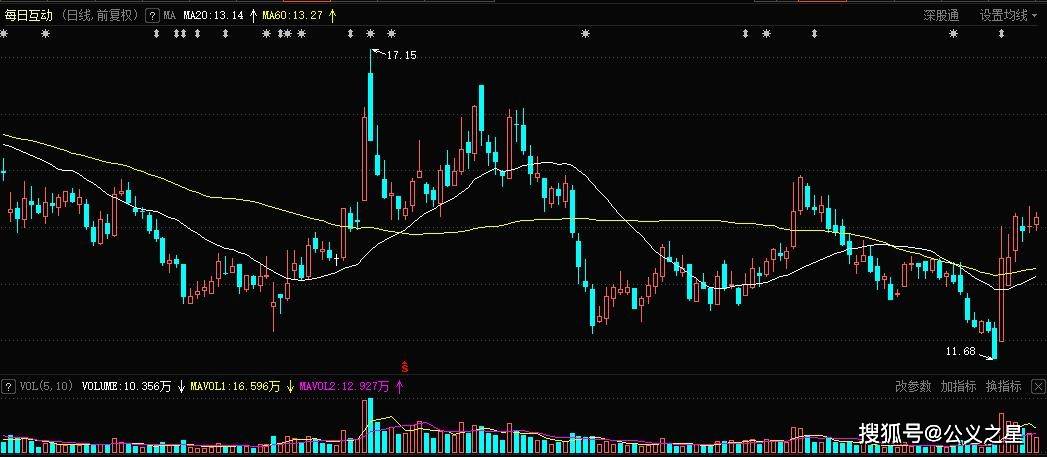Open the 深股通 link
This screenshot has width=1047, height=457.
(x=941, y=15)
